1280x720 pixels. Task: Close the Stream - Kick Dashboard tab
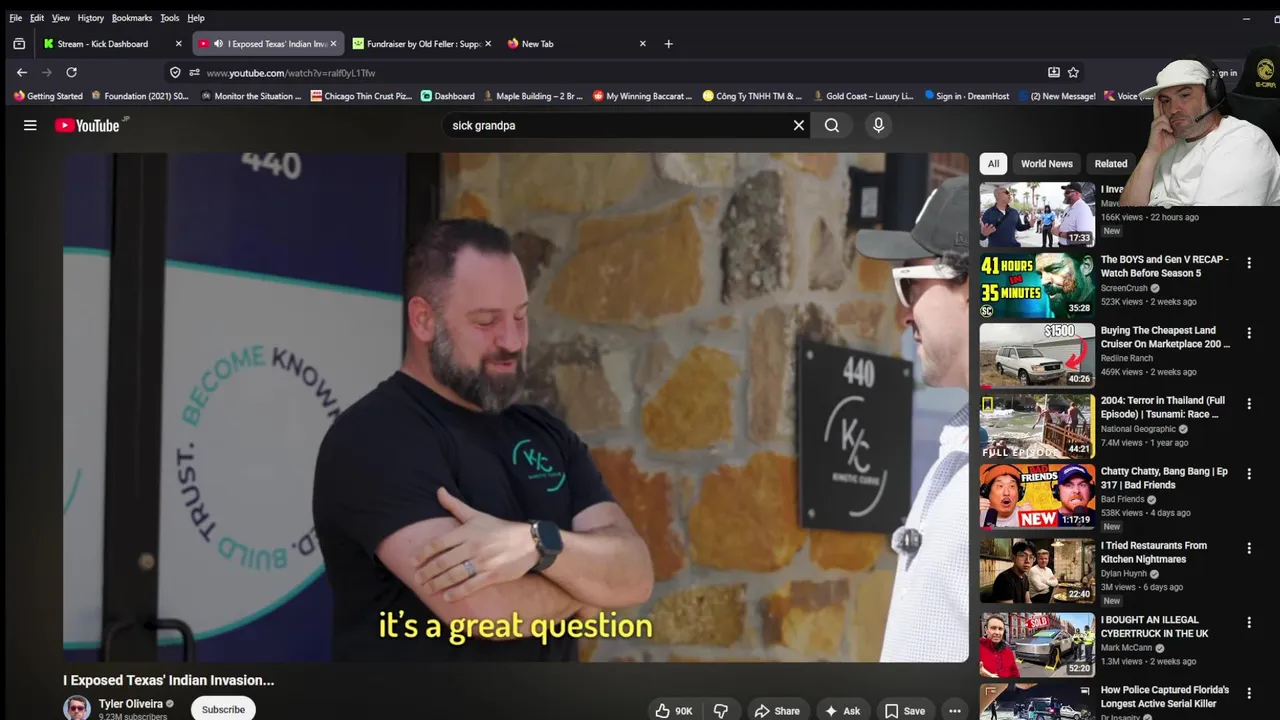[178, 44]
